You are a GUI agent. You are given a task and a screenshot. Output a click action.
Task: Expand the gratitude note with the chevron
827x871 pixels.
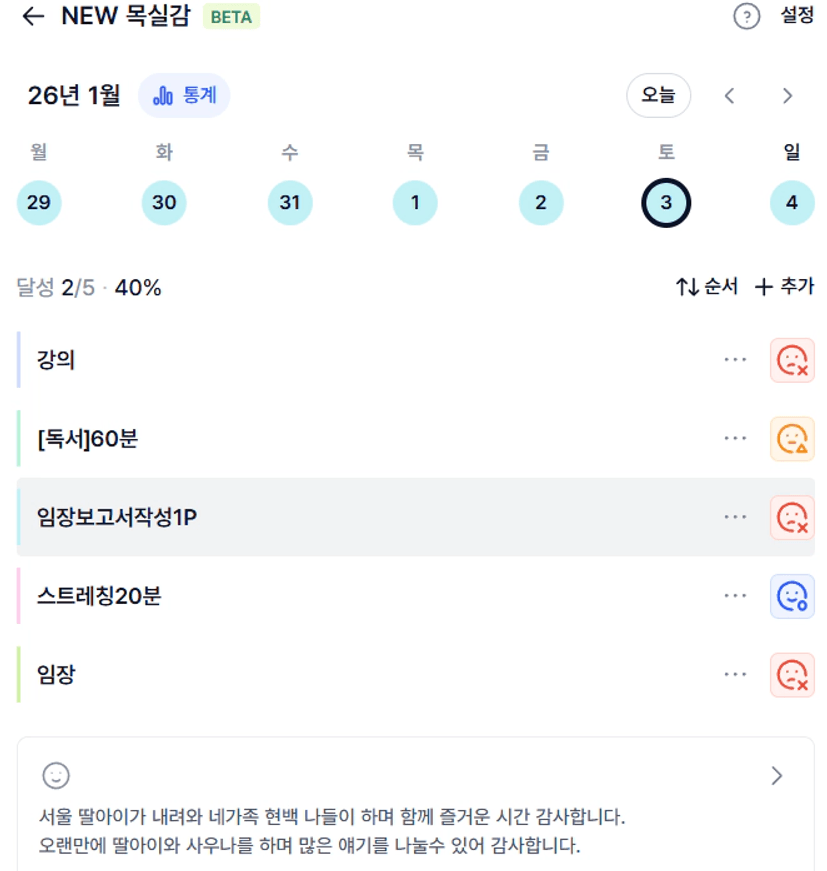777,776
